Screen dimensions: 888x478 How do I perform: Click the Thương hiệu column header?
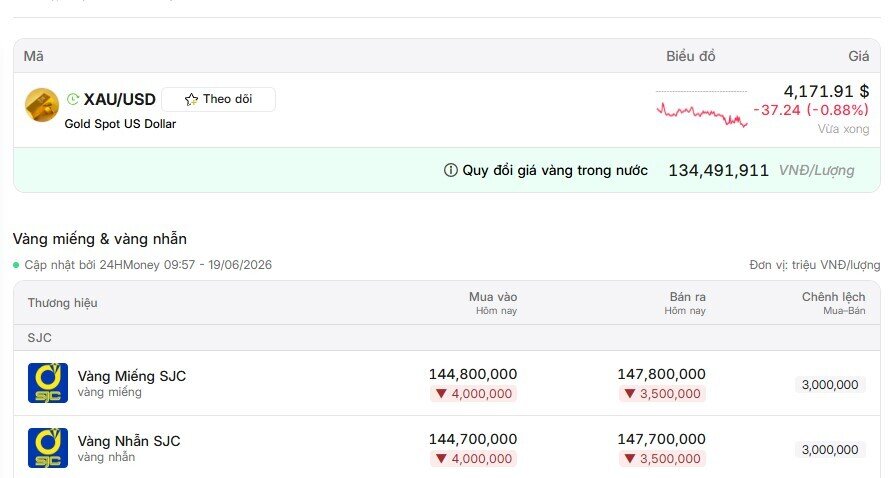(62, 303)
